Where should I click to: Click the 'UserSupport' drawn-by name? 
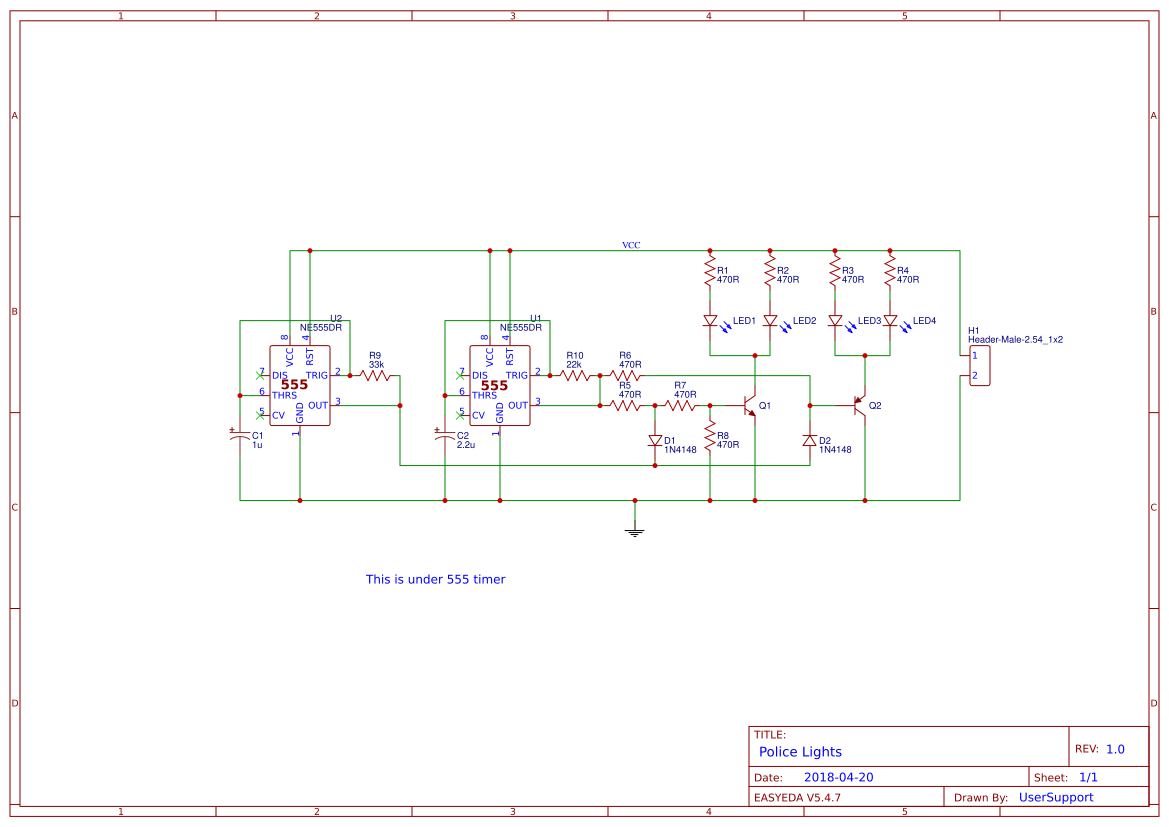(x=1056, y=797)
